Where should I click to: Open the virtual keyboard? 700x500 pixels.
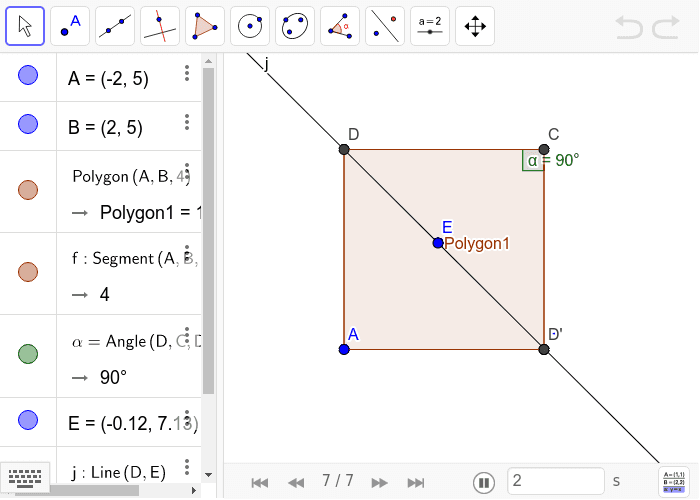coord(25,478)
